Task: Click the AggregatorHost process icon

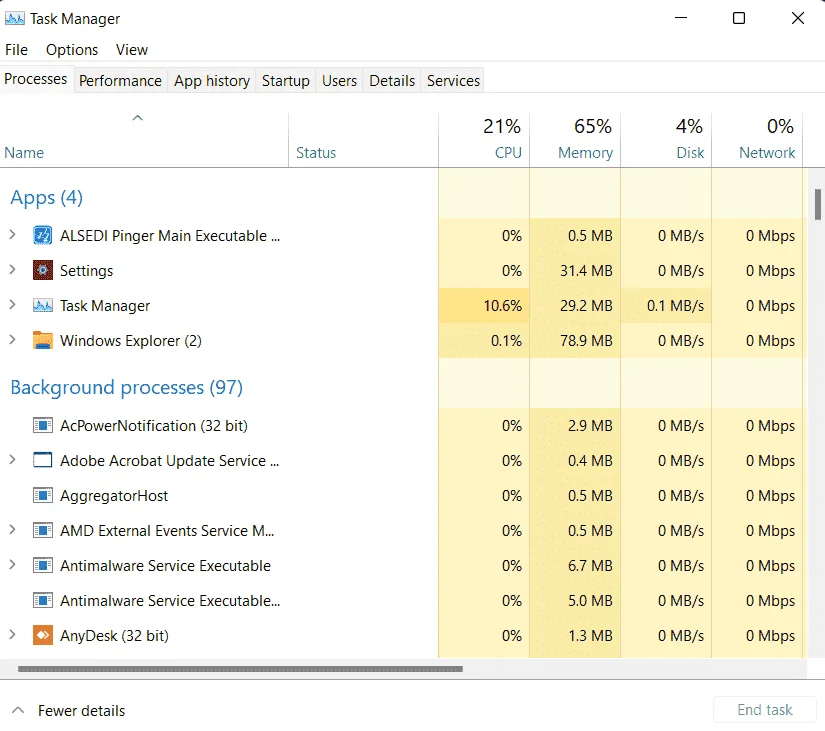Action: 43,495
